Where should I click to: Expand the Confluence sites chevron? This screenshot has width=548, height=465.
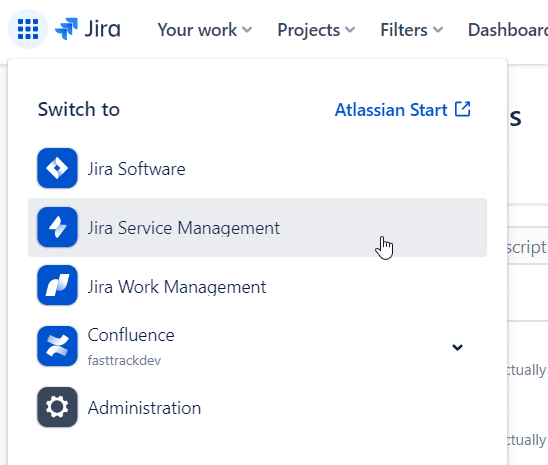[457, 347]
